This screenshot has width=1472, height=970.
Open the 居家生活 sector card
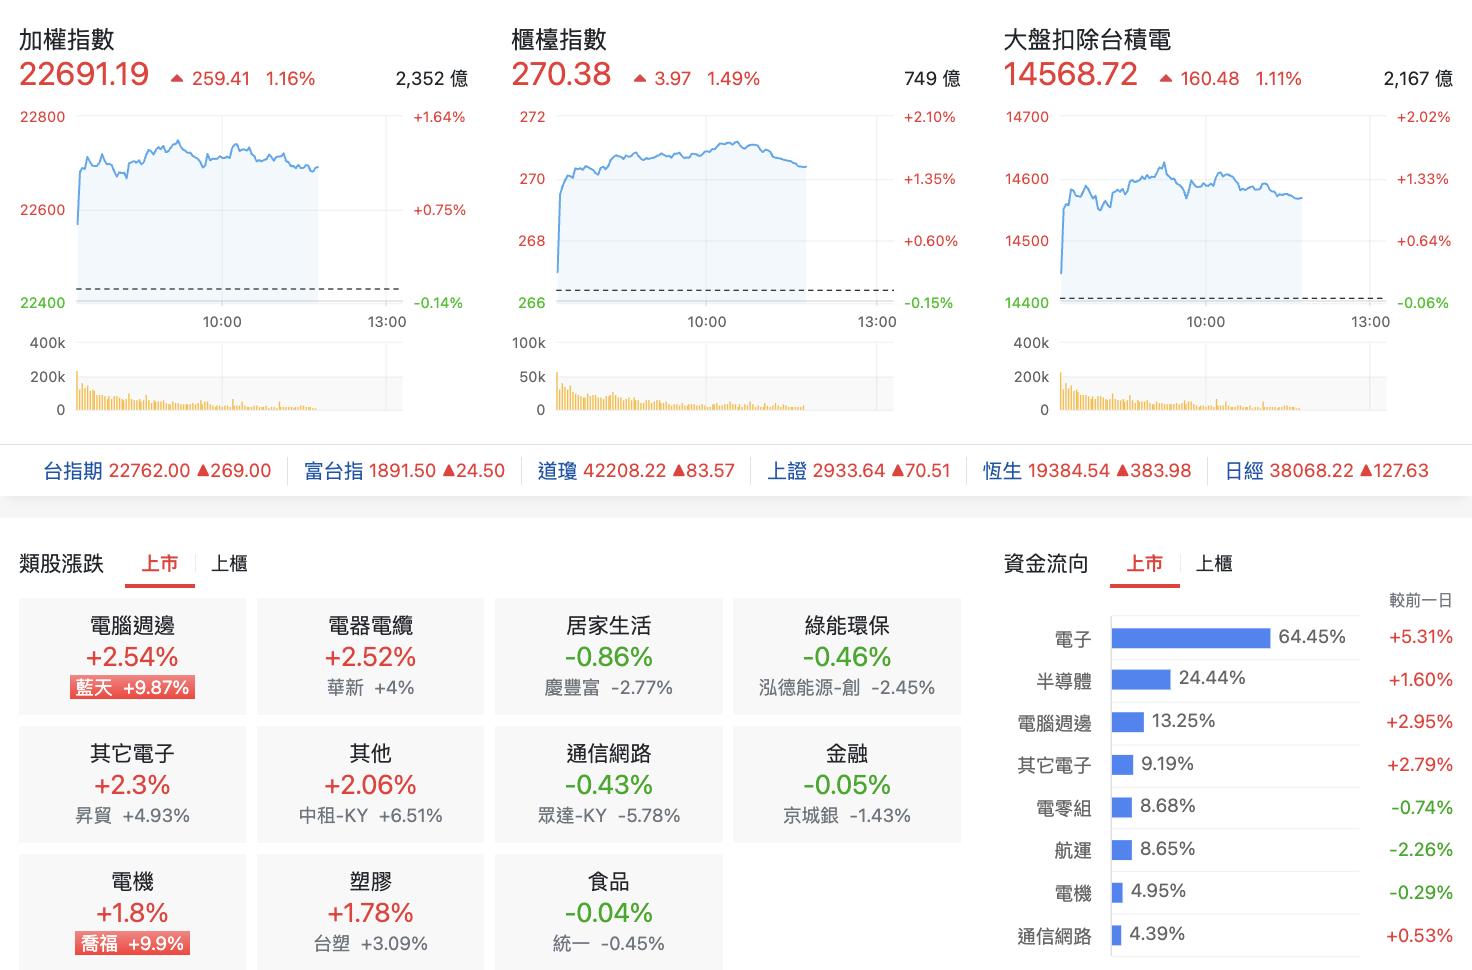click(608, 656)
